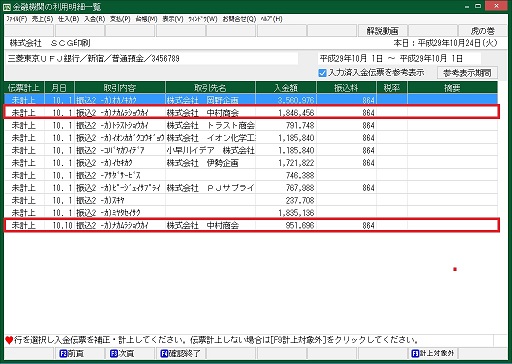The width and height of the screenshot is (512, 364).
Task: Click the app icon in the title bar
Action: coord(7,6)
